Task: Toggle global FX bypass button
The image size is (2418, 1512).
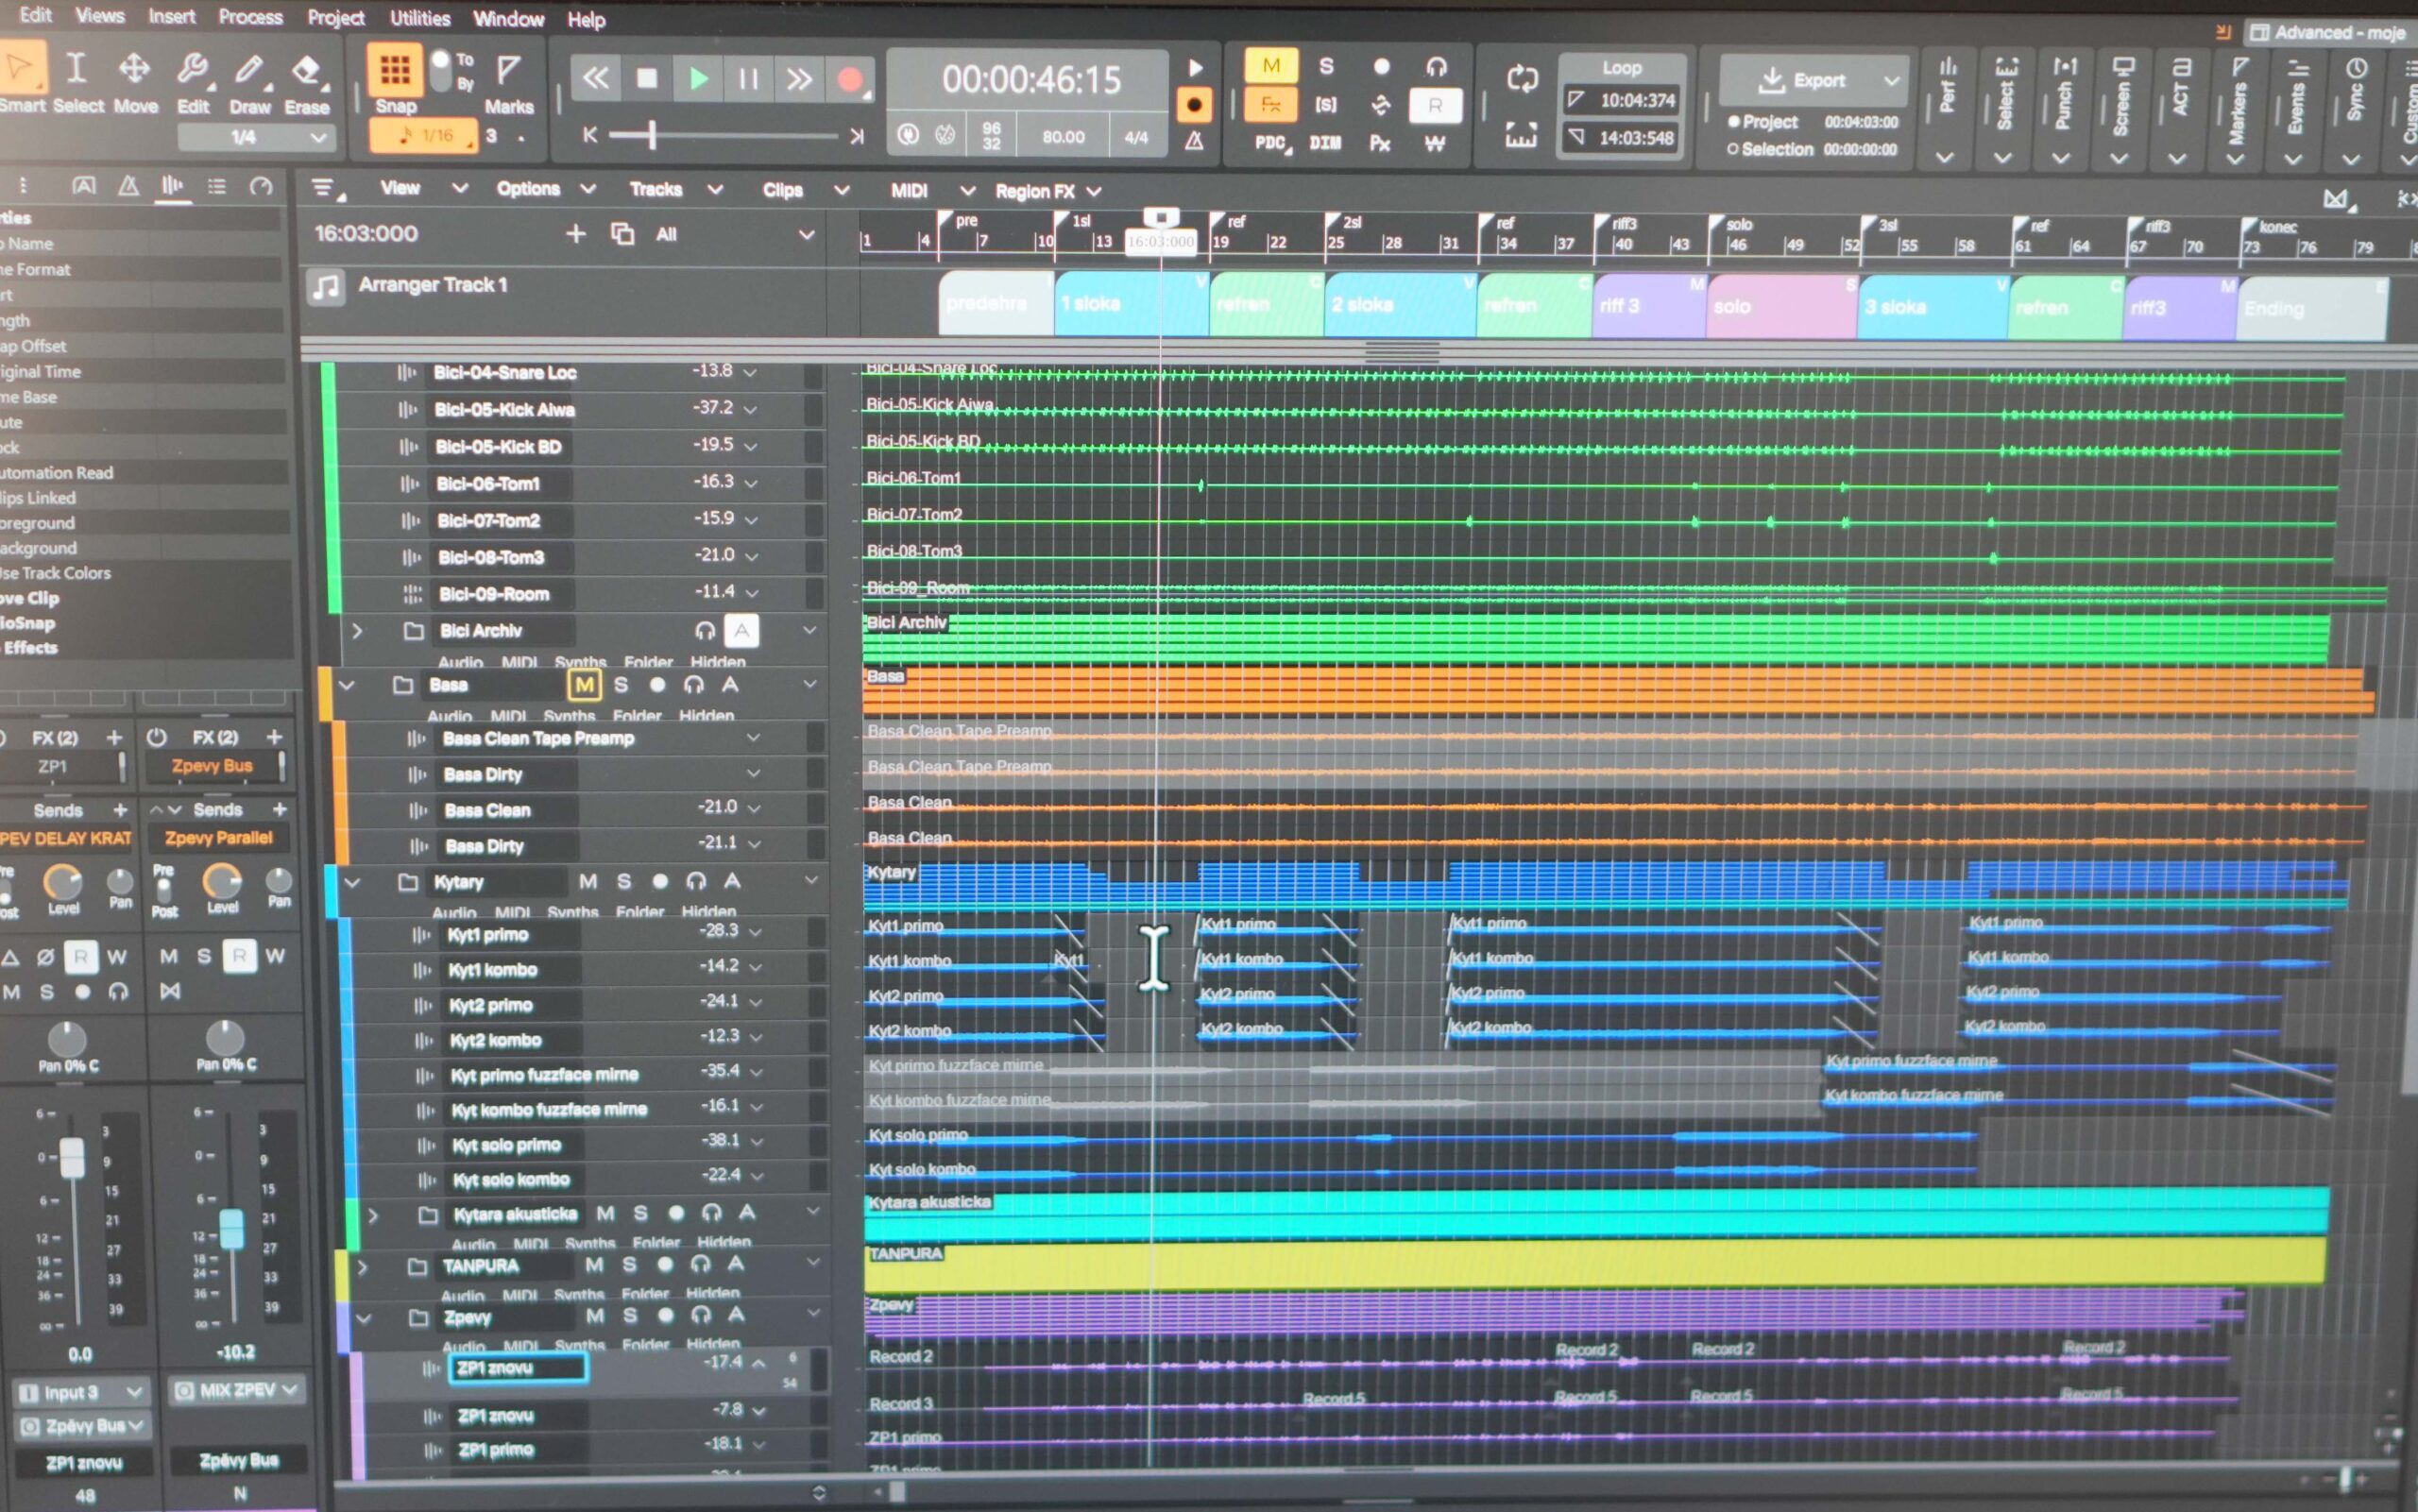Action: [x=1271, y=104]
